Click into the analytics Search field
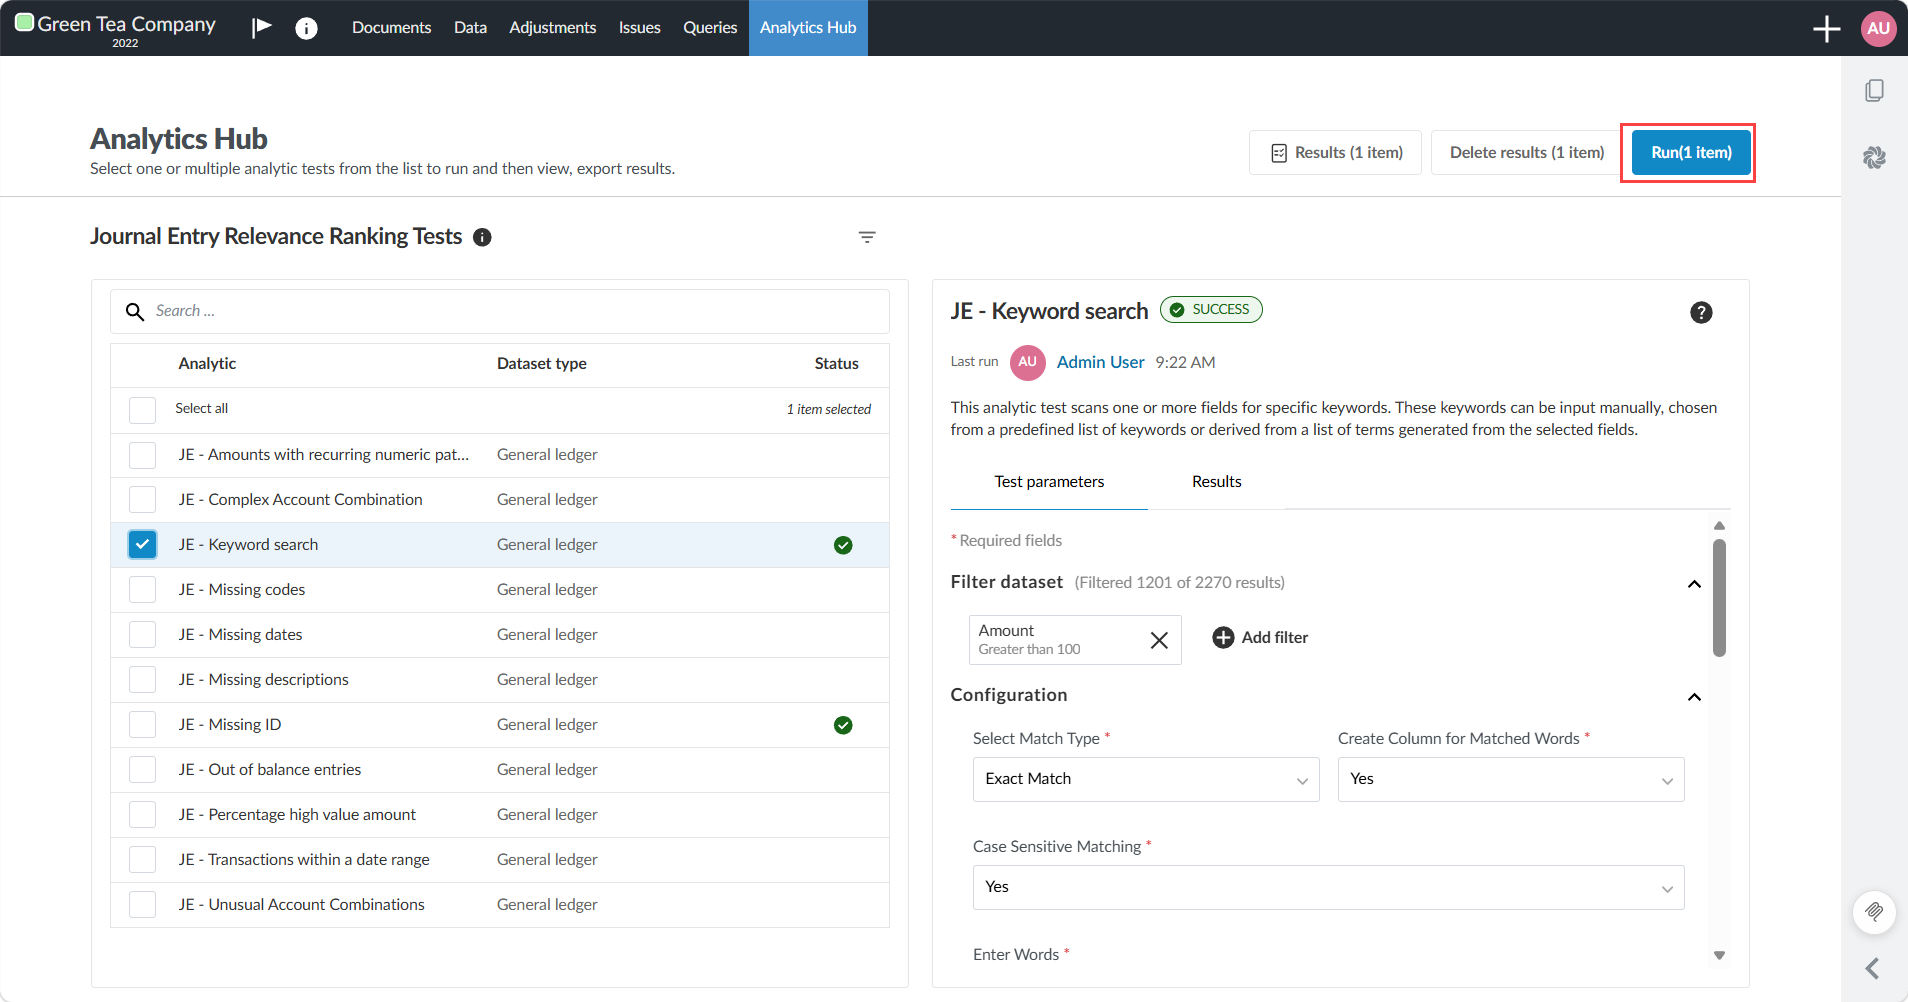Viewport: 1908px width, 1002px height. (500, 312)
